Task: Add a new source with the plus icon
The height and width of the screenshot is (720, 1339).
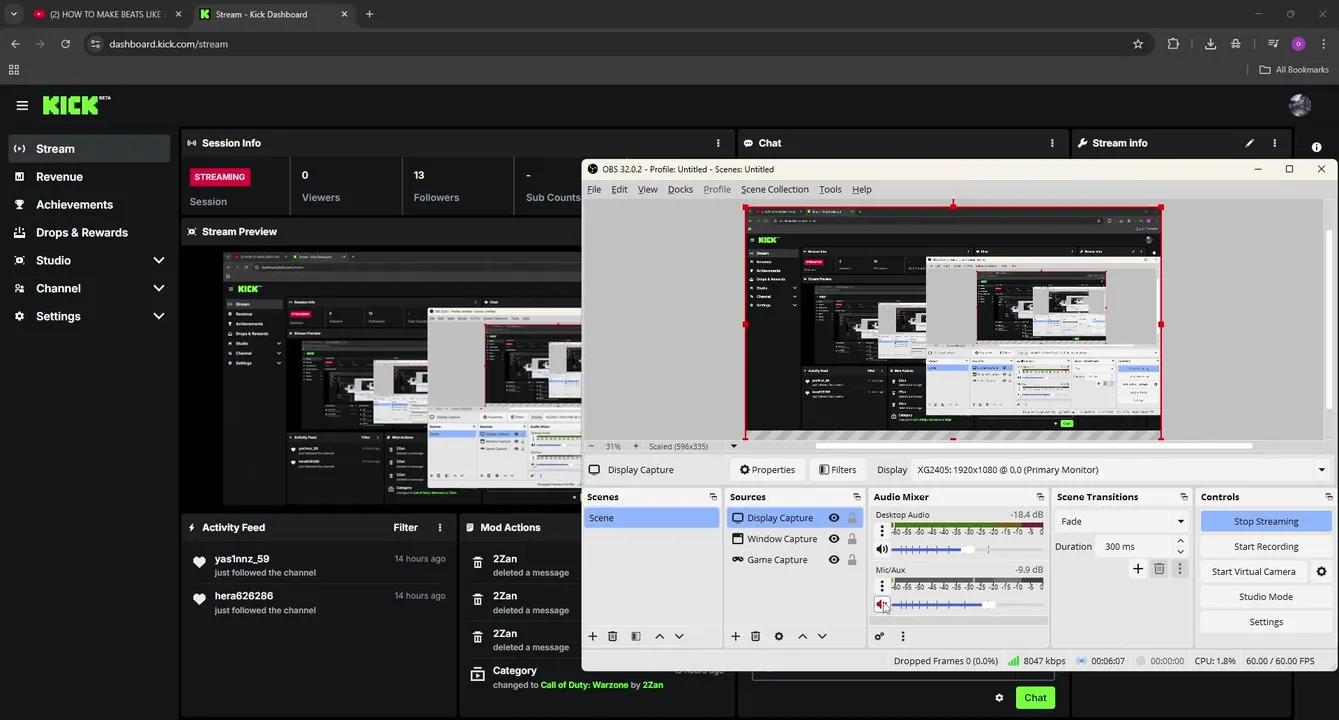Action: (x=735, y=636)
